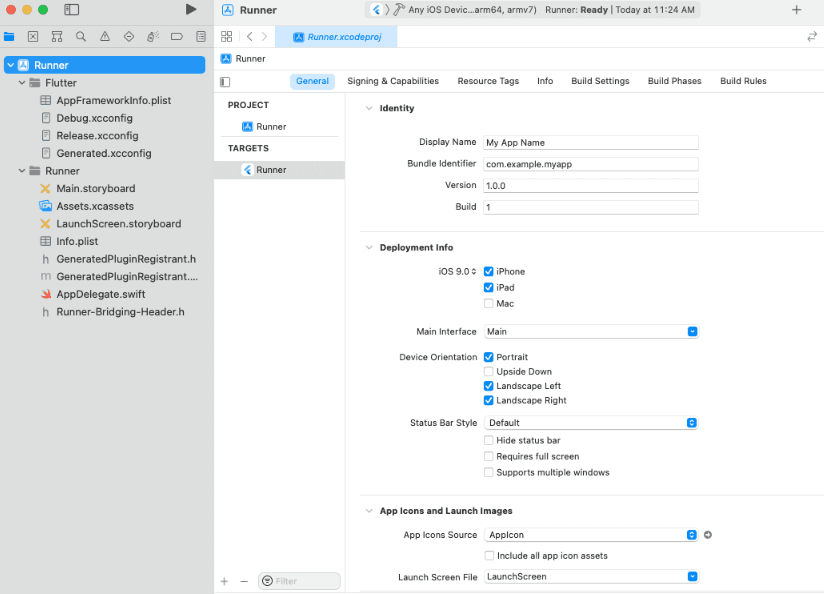Open the Project navigator folder icon
The image size is (824, 594).
9,36
